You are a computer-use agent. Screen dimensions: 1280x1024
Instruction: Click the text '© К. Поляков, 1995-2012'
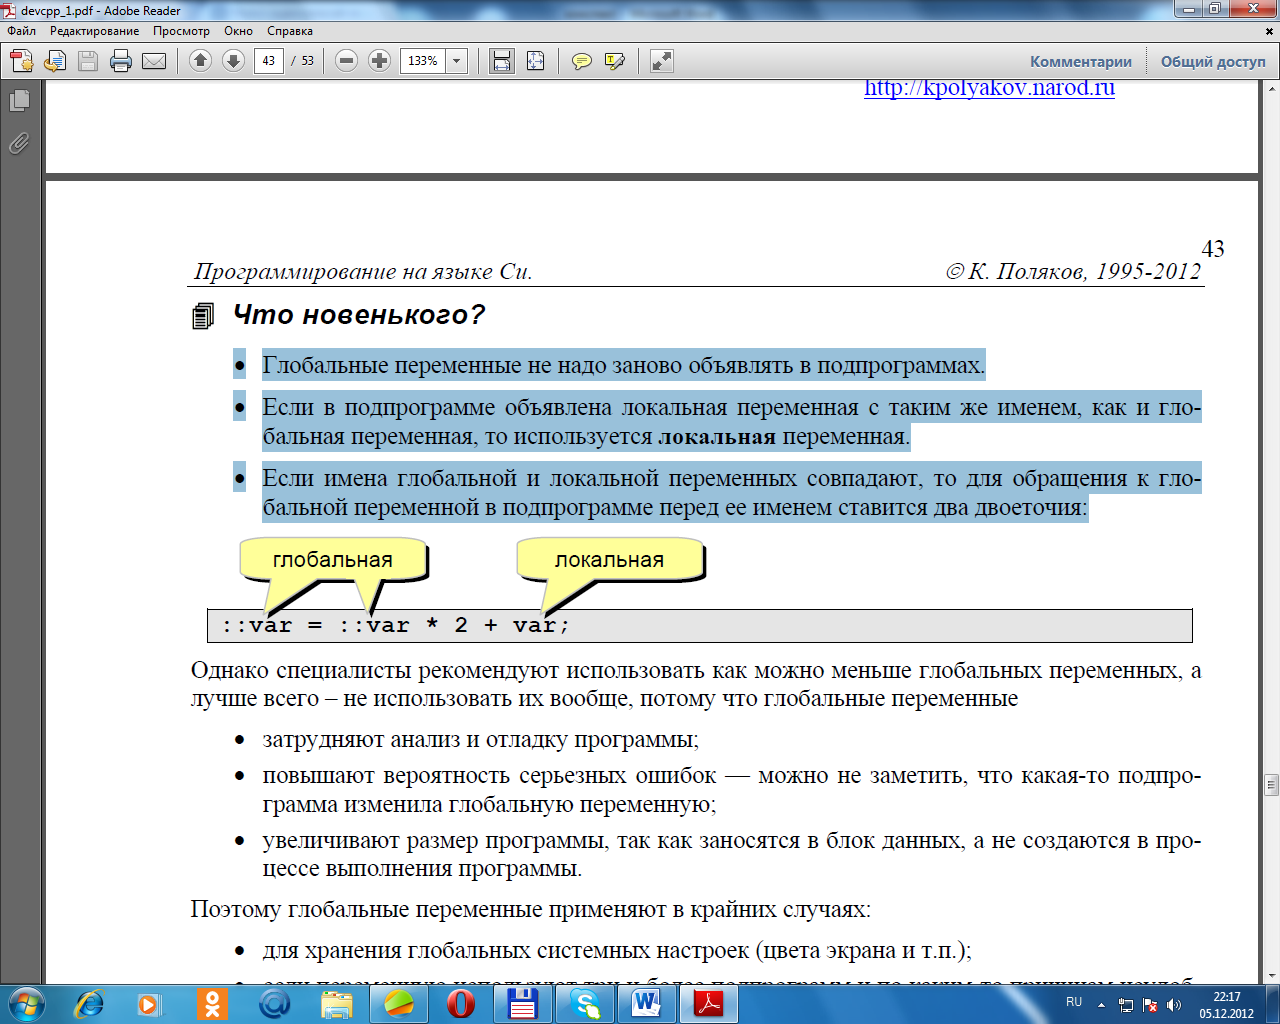coord(1073,272)
